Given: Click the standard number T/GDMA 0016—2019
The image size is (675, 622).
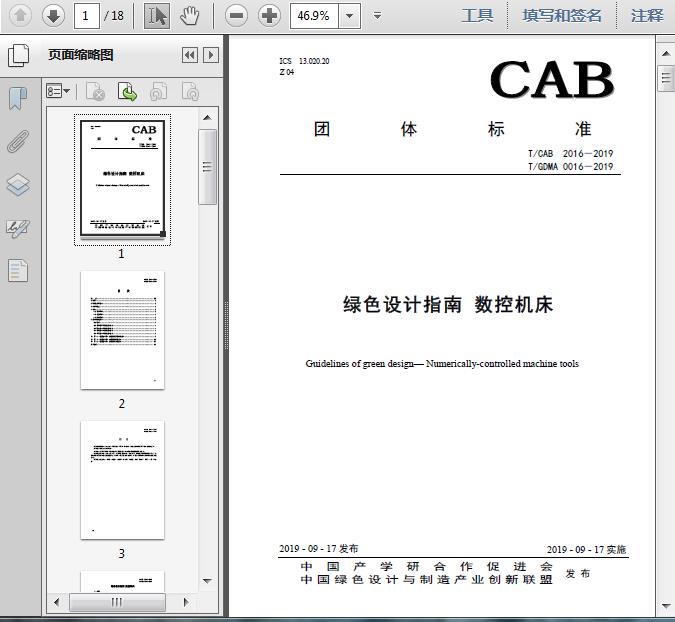Looking at the screenshot, I should click(x=570, y=167).
